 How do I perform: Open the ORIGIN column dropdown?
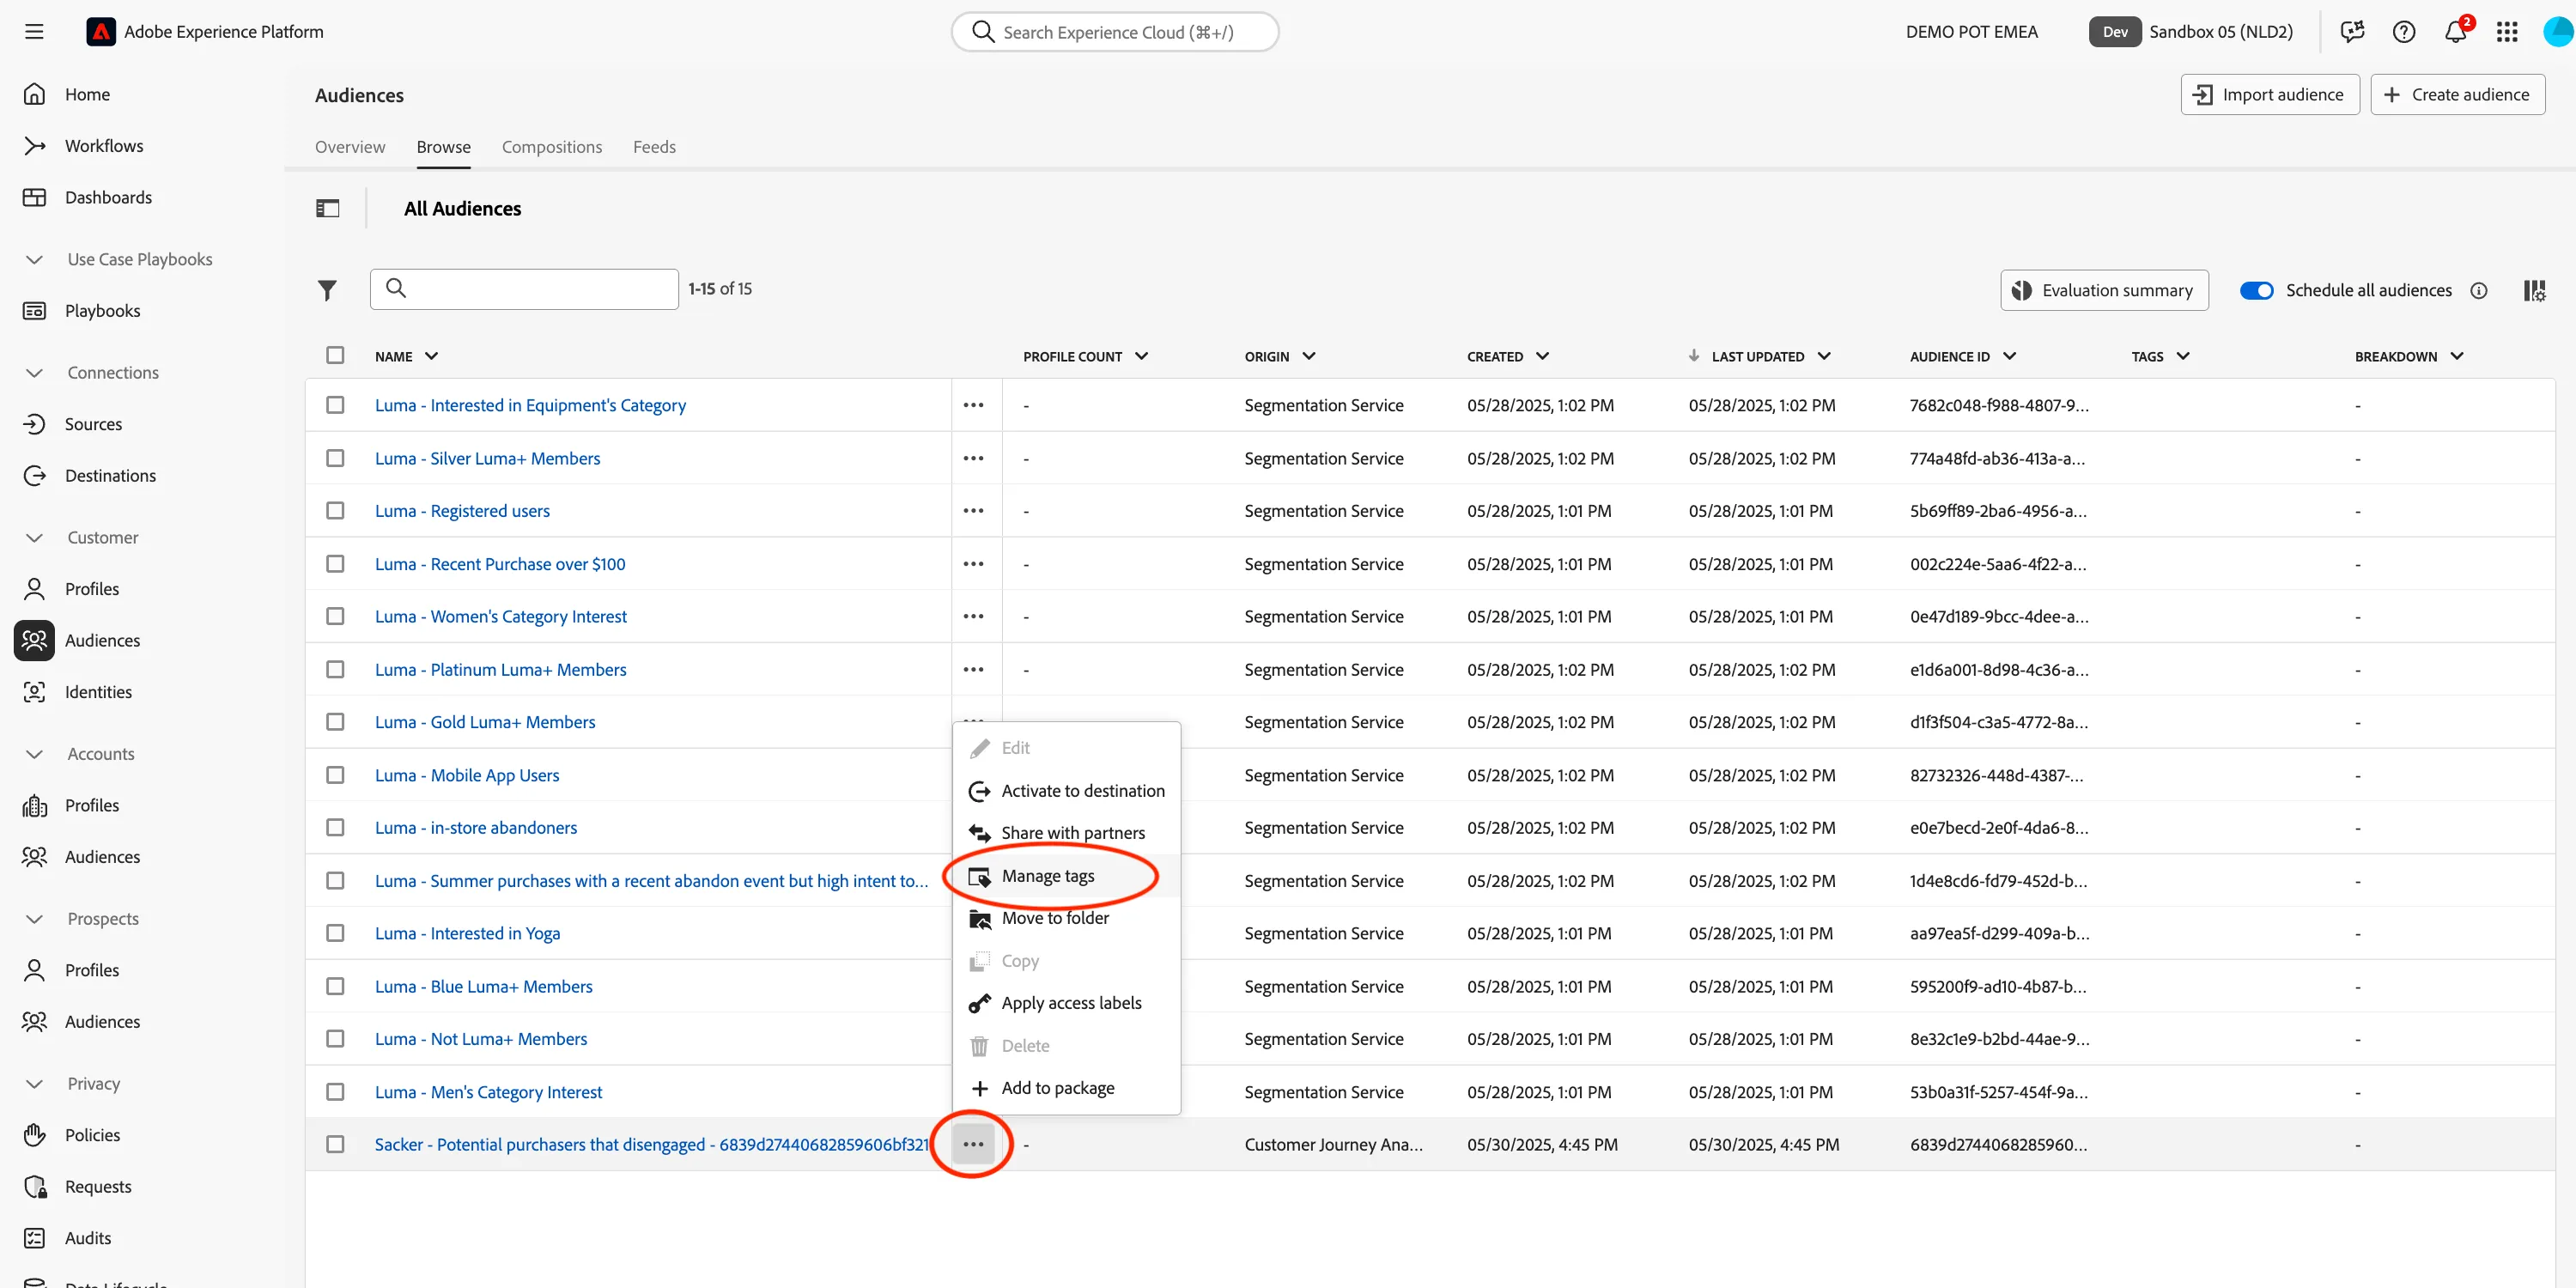pos(1308,356)
